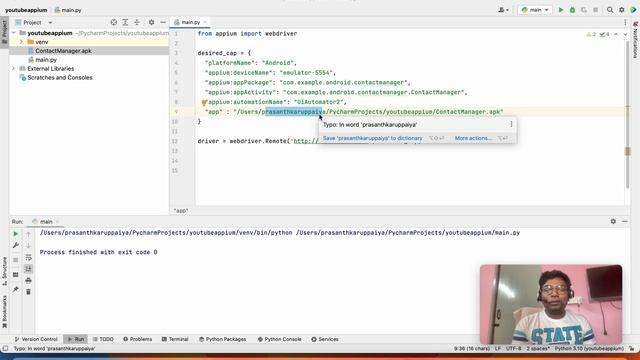Open Notifications side panel
The width and height of the screenshot is (640, 360).
(635, 40)
